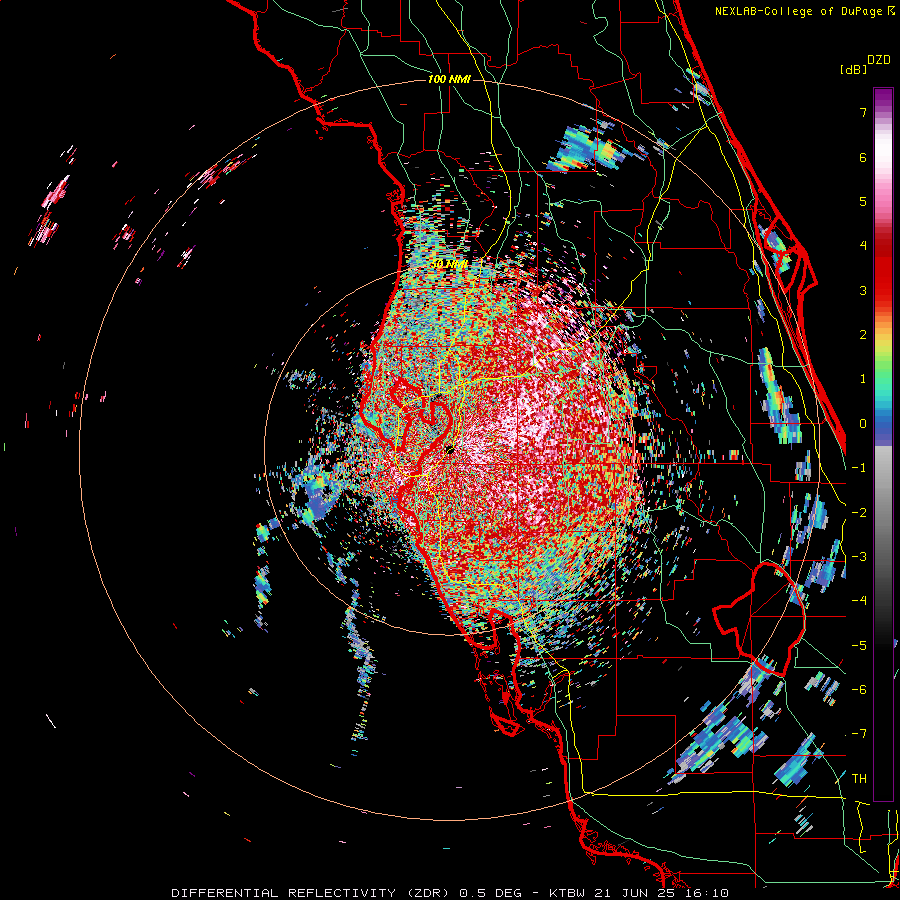
Task: Click the 2 value on the color scale
Action: click(x=863, y=335)
